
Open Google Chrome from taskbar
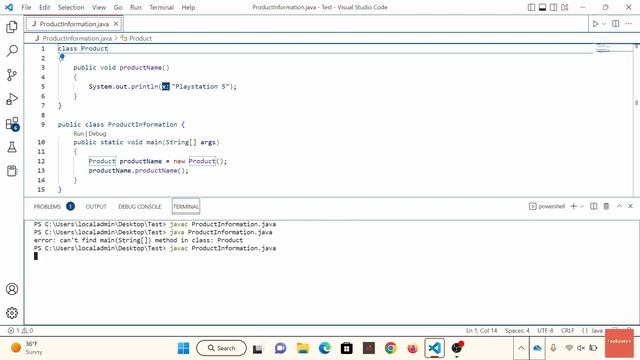click(x=391, y=348)
